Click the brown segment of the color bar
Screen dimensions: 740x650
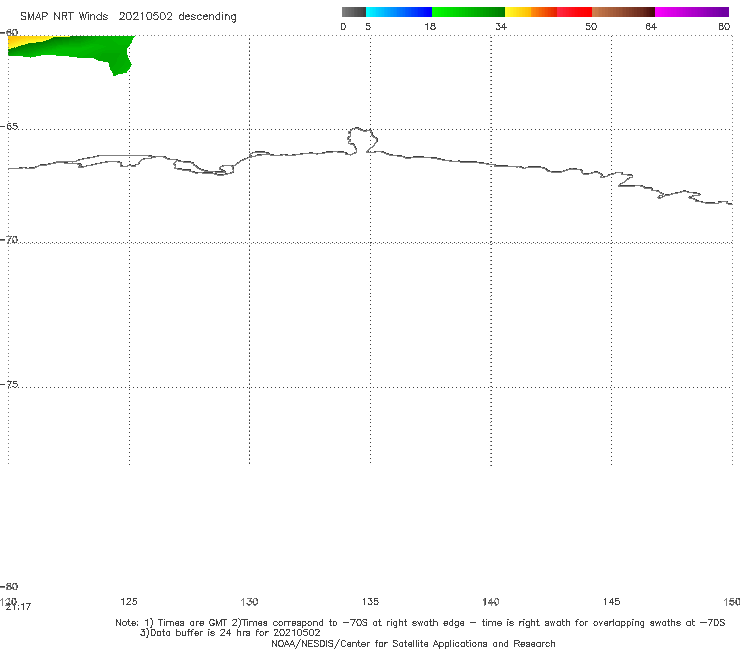tap(623, 12)
